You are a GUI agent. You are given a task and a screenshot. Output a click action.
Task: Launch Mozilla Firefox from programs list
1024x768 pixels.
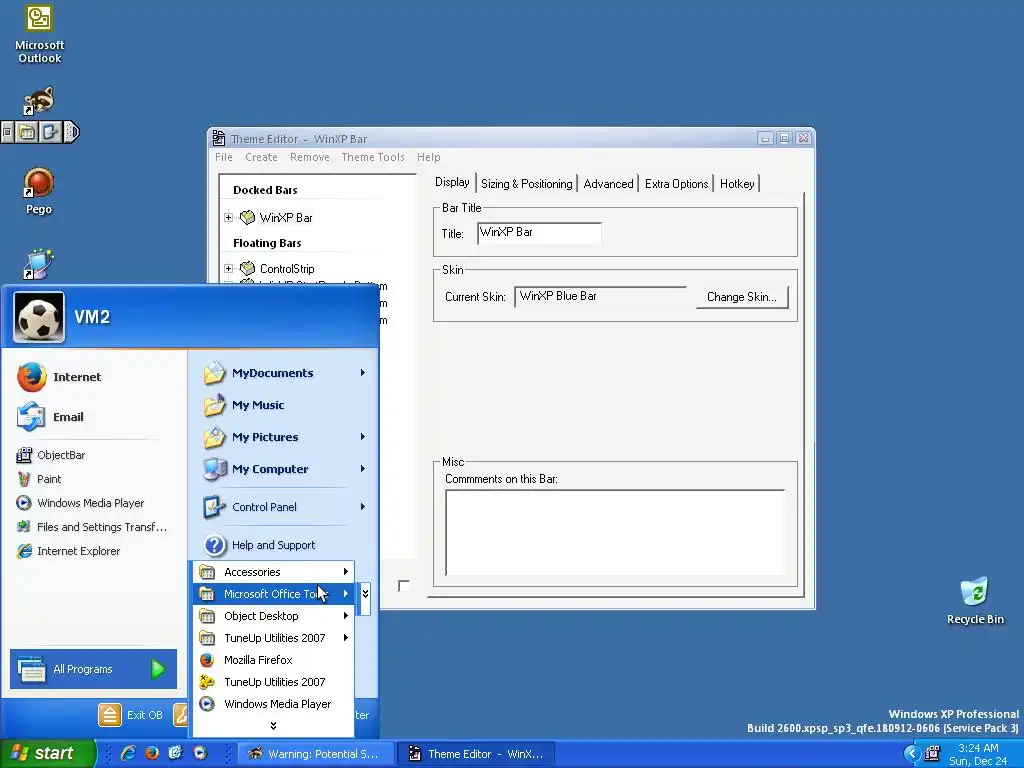coord(274,660)
